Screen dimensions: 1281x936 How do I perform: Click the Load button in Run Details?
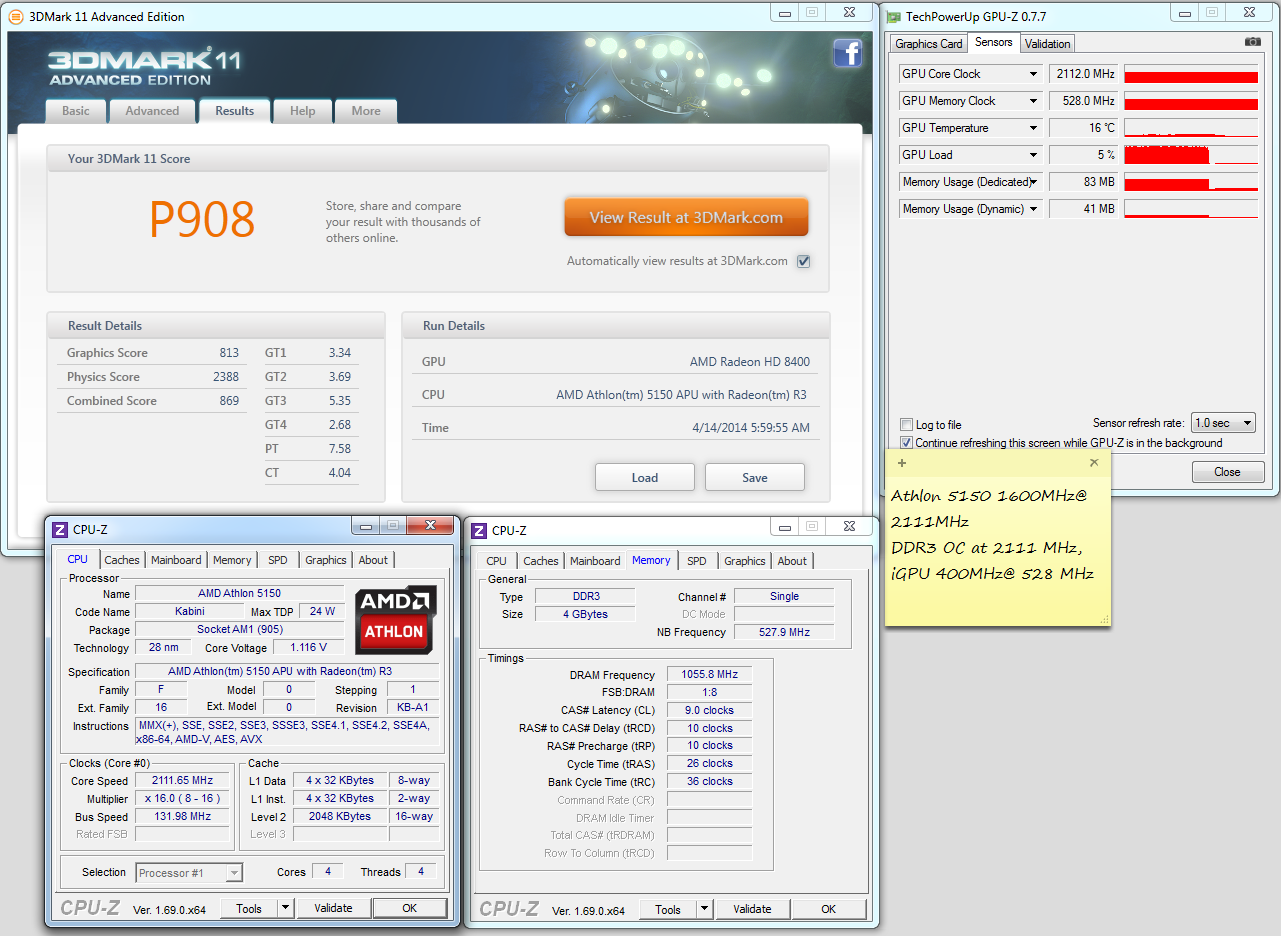(645, 477)
